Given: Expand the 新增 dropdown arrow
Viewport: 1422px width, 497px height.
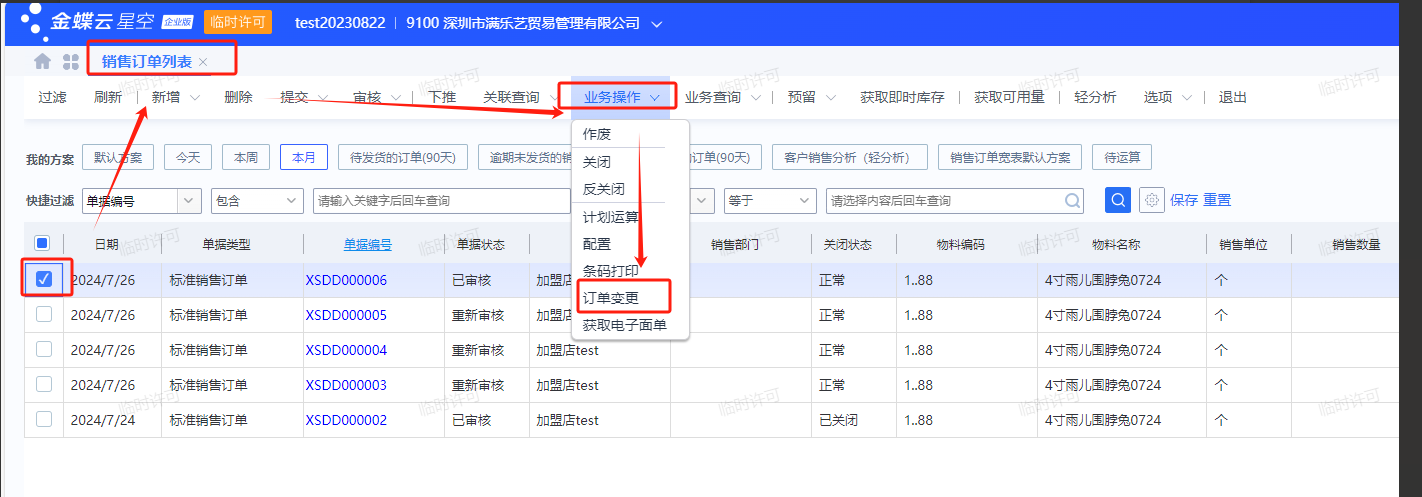Looking at the screenshot, I should point(195,98).
